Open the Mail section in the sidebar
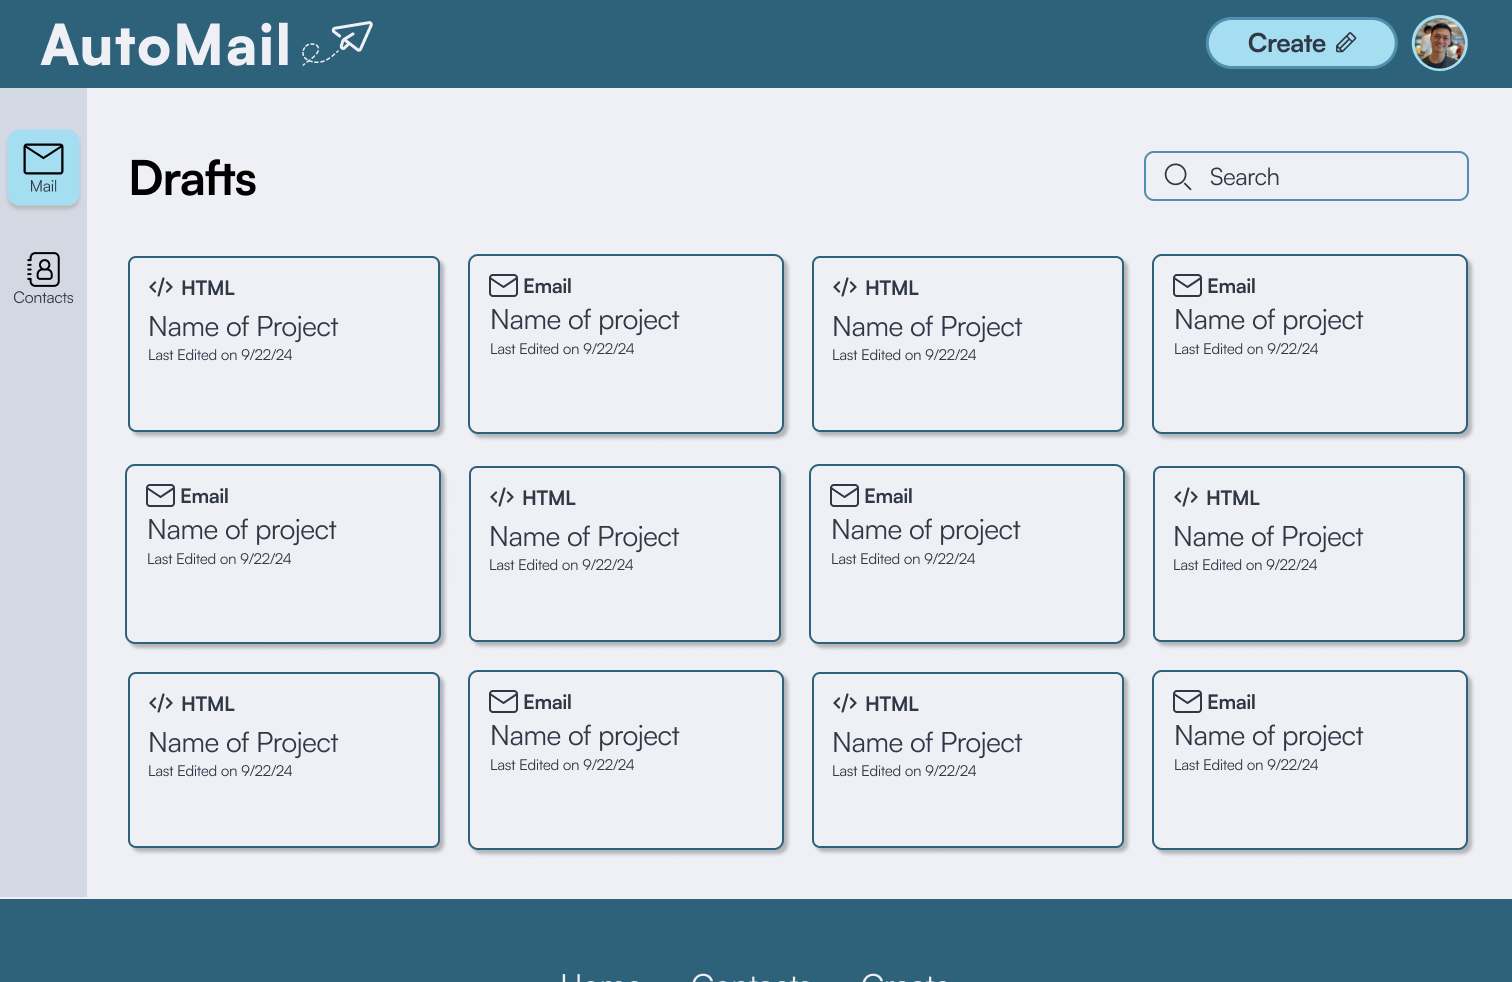 44,168
